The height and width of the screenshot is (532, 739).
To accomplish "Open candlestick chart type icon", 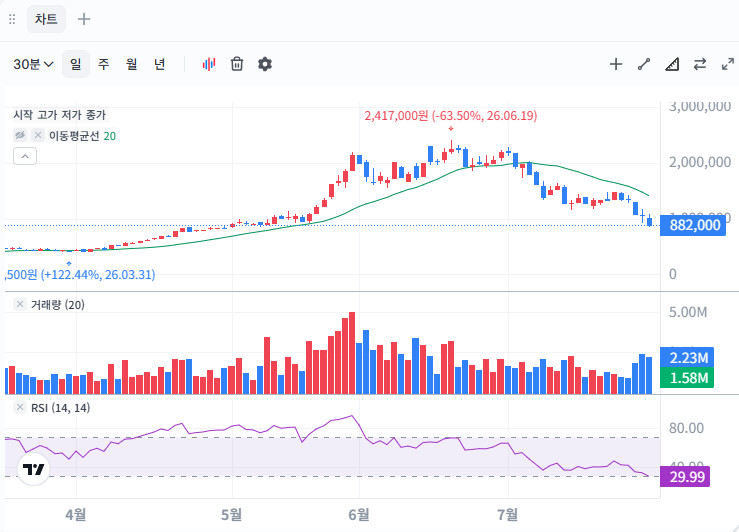I will pos(209,64).
